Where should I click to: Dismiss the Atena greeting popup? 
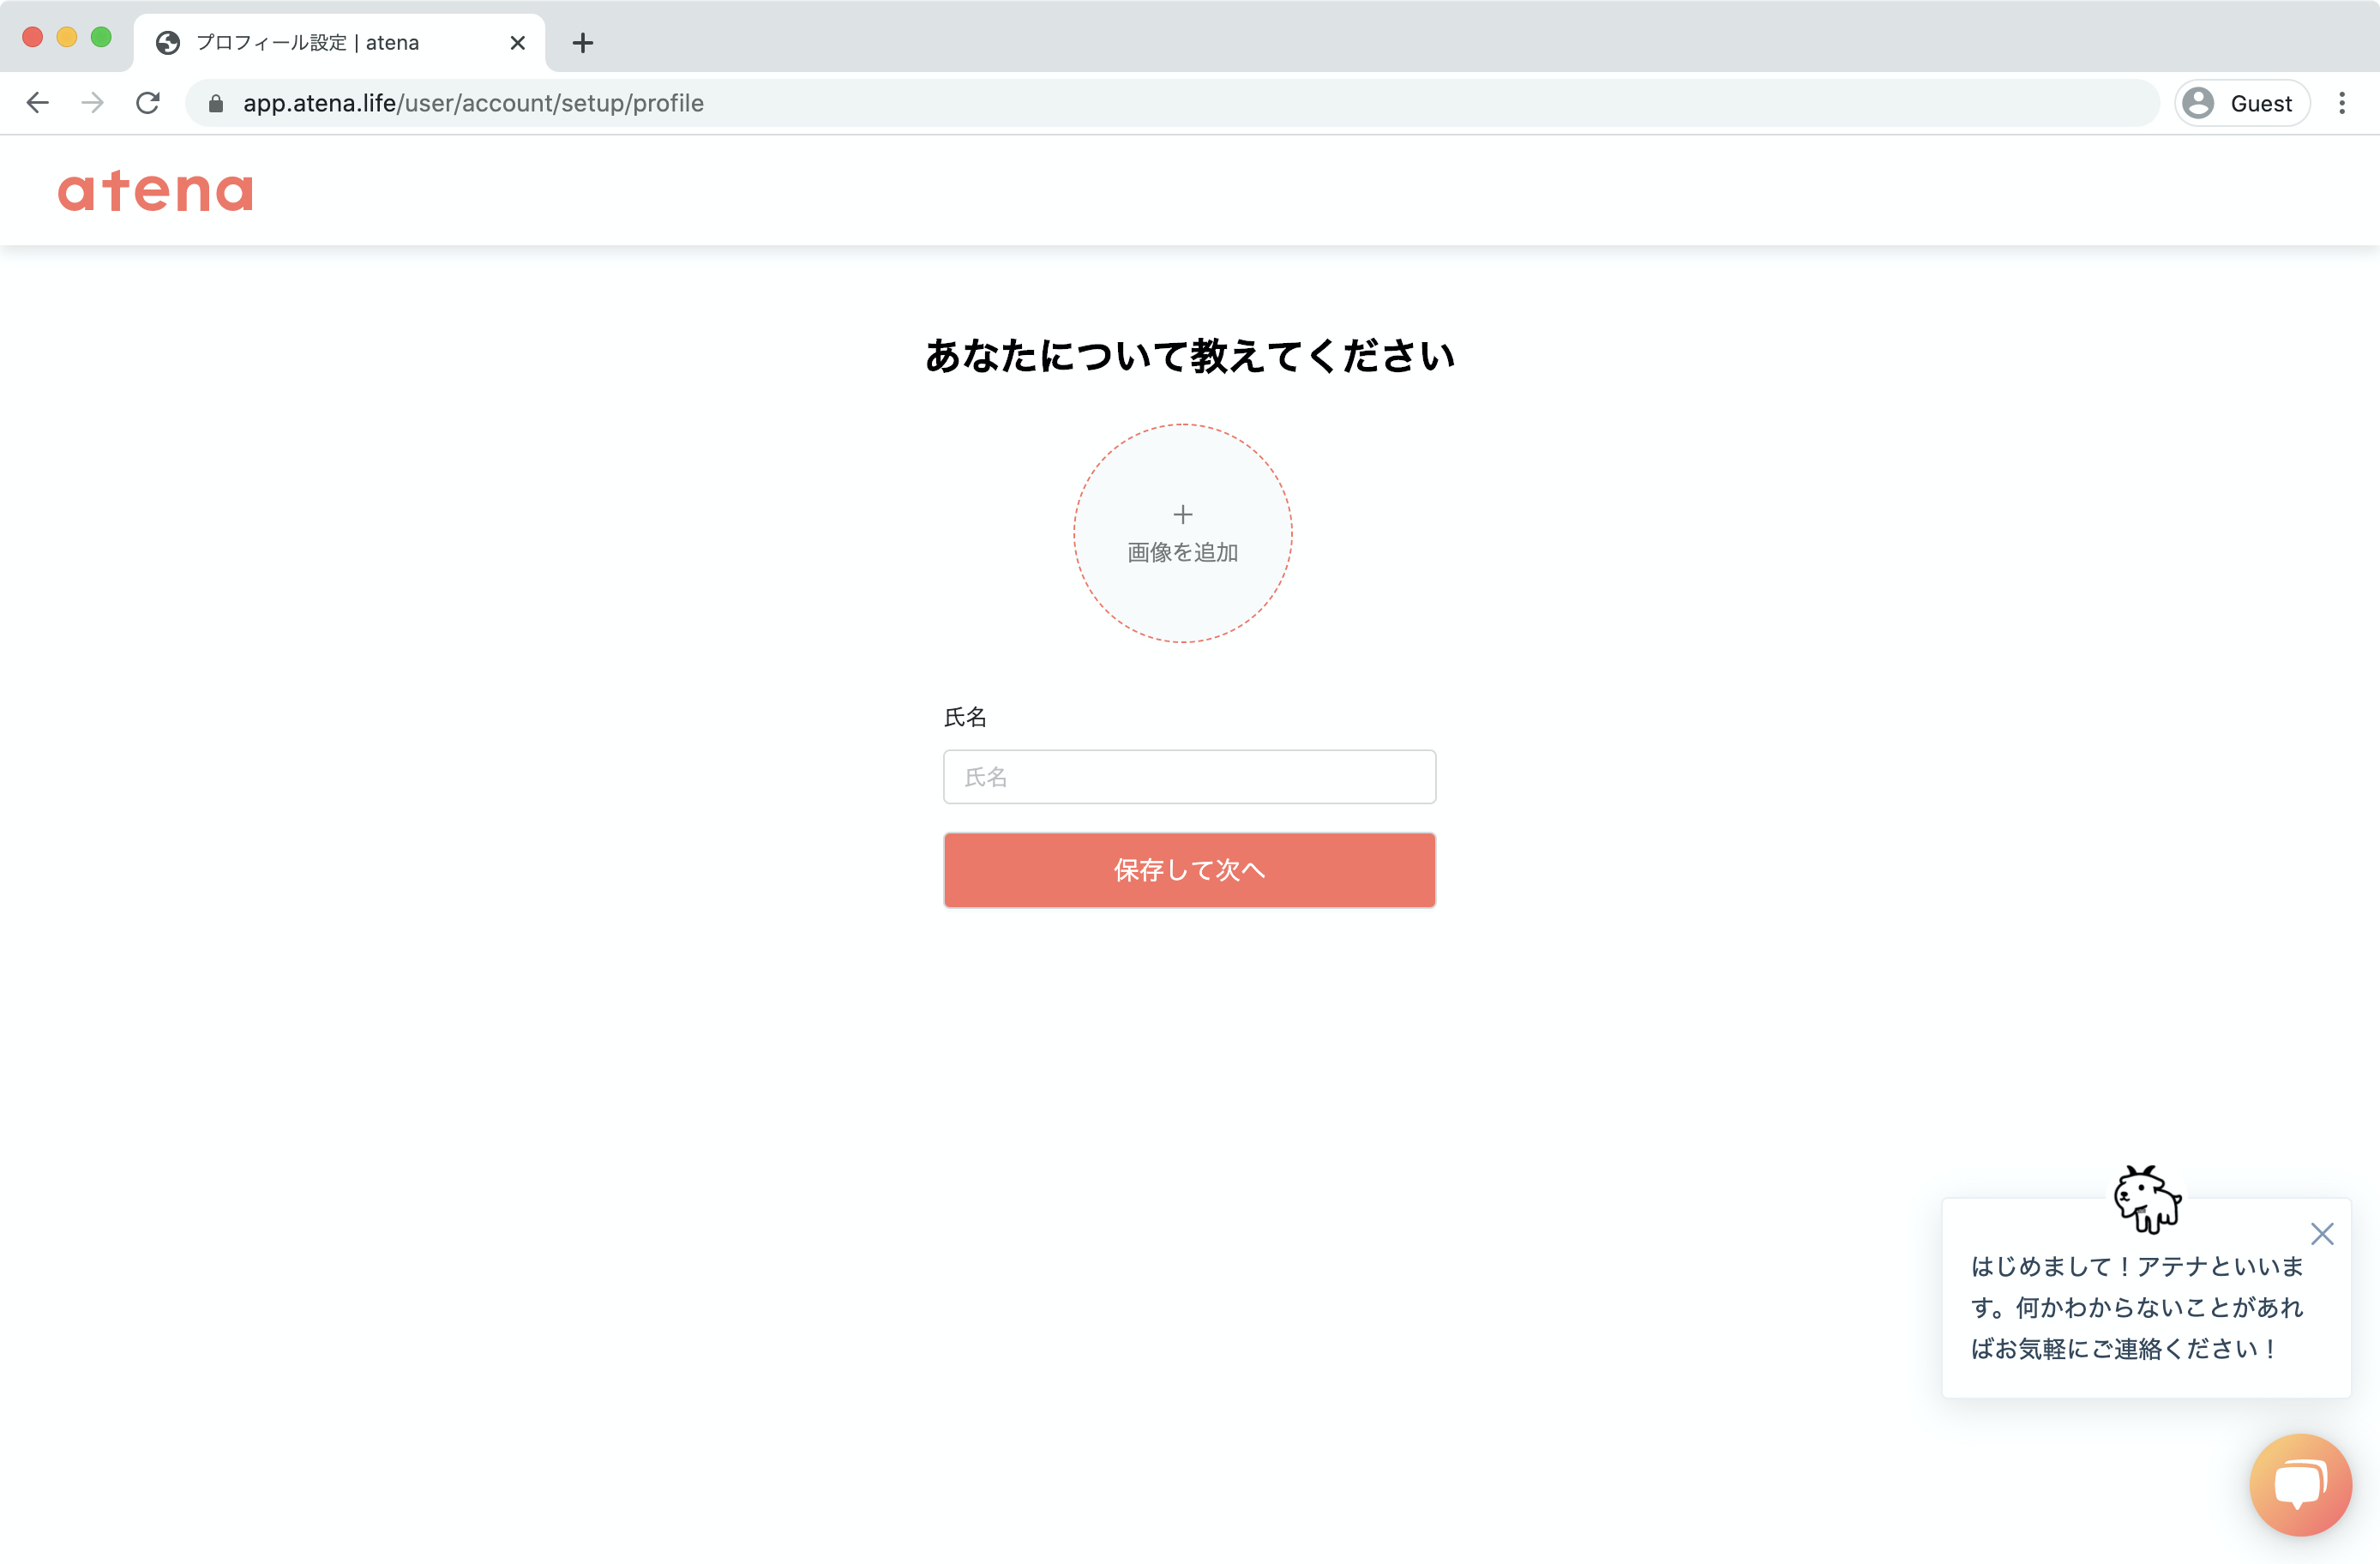2322,1234
